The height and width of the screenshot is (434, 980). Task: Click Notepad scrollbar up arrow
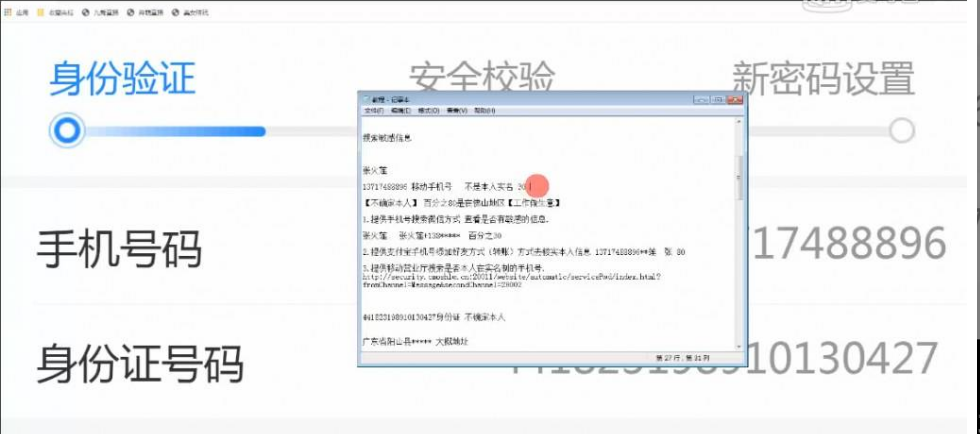point(741,121)
